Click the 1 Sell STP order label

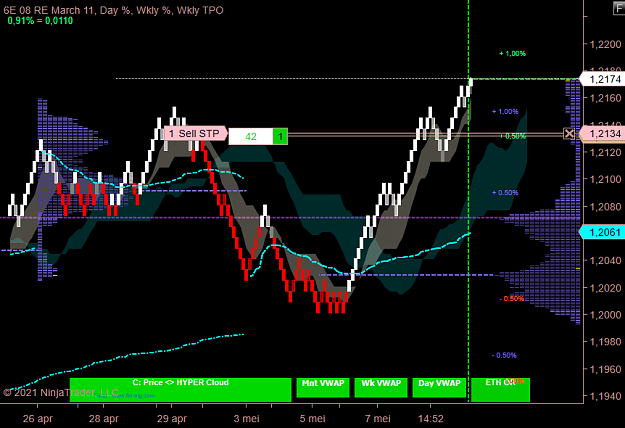[195, 134]
